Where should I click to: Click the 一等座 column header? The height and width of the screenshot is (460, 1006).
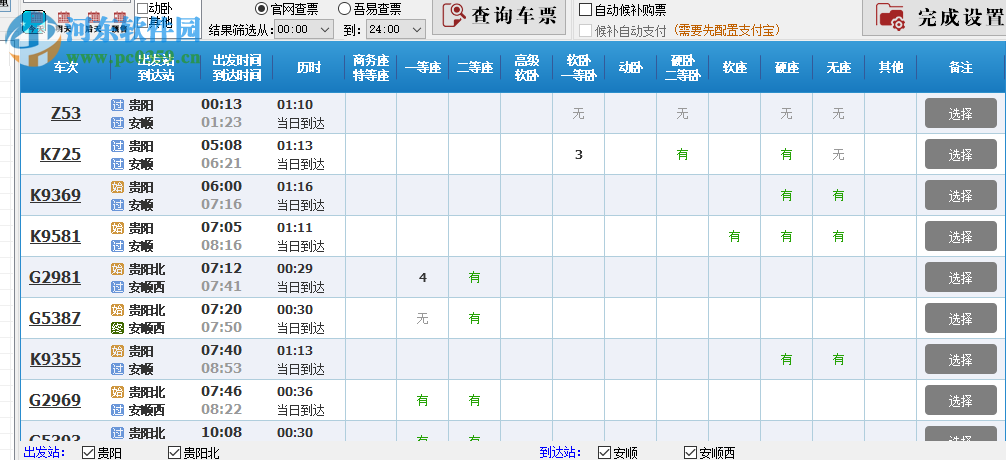coord(423,67)
